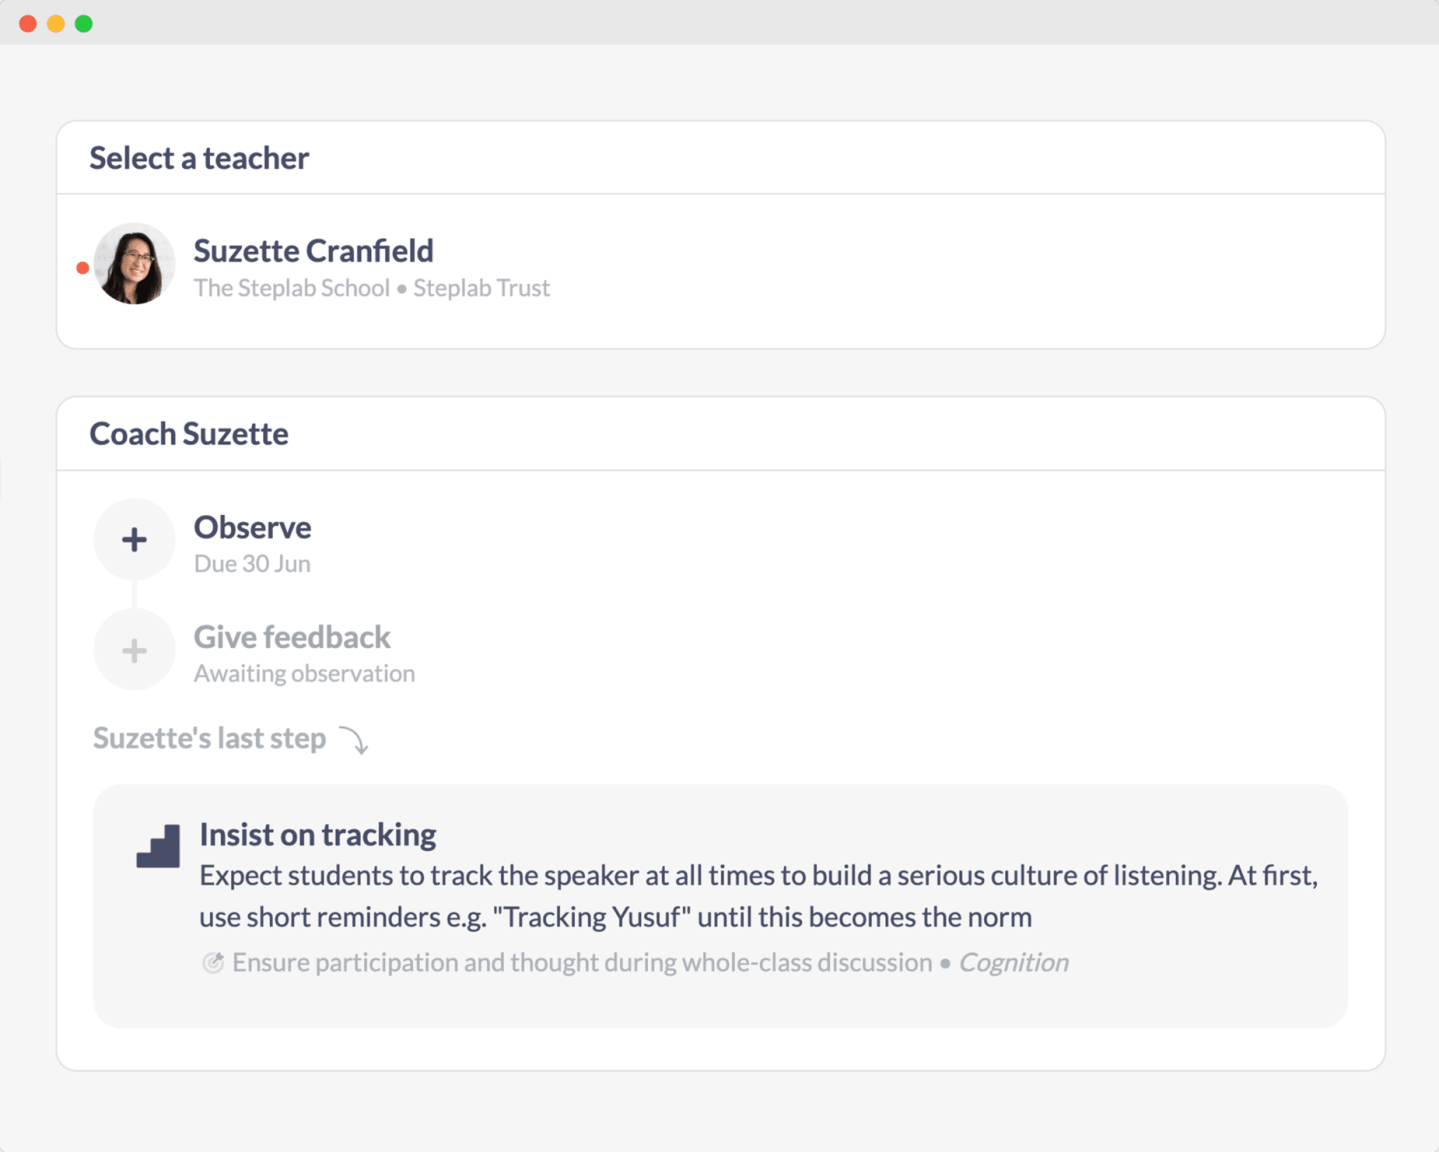Viewport: 1439px width, 1152px height.
Task: Click the small target goal icon
Action: tap(213, 963)
